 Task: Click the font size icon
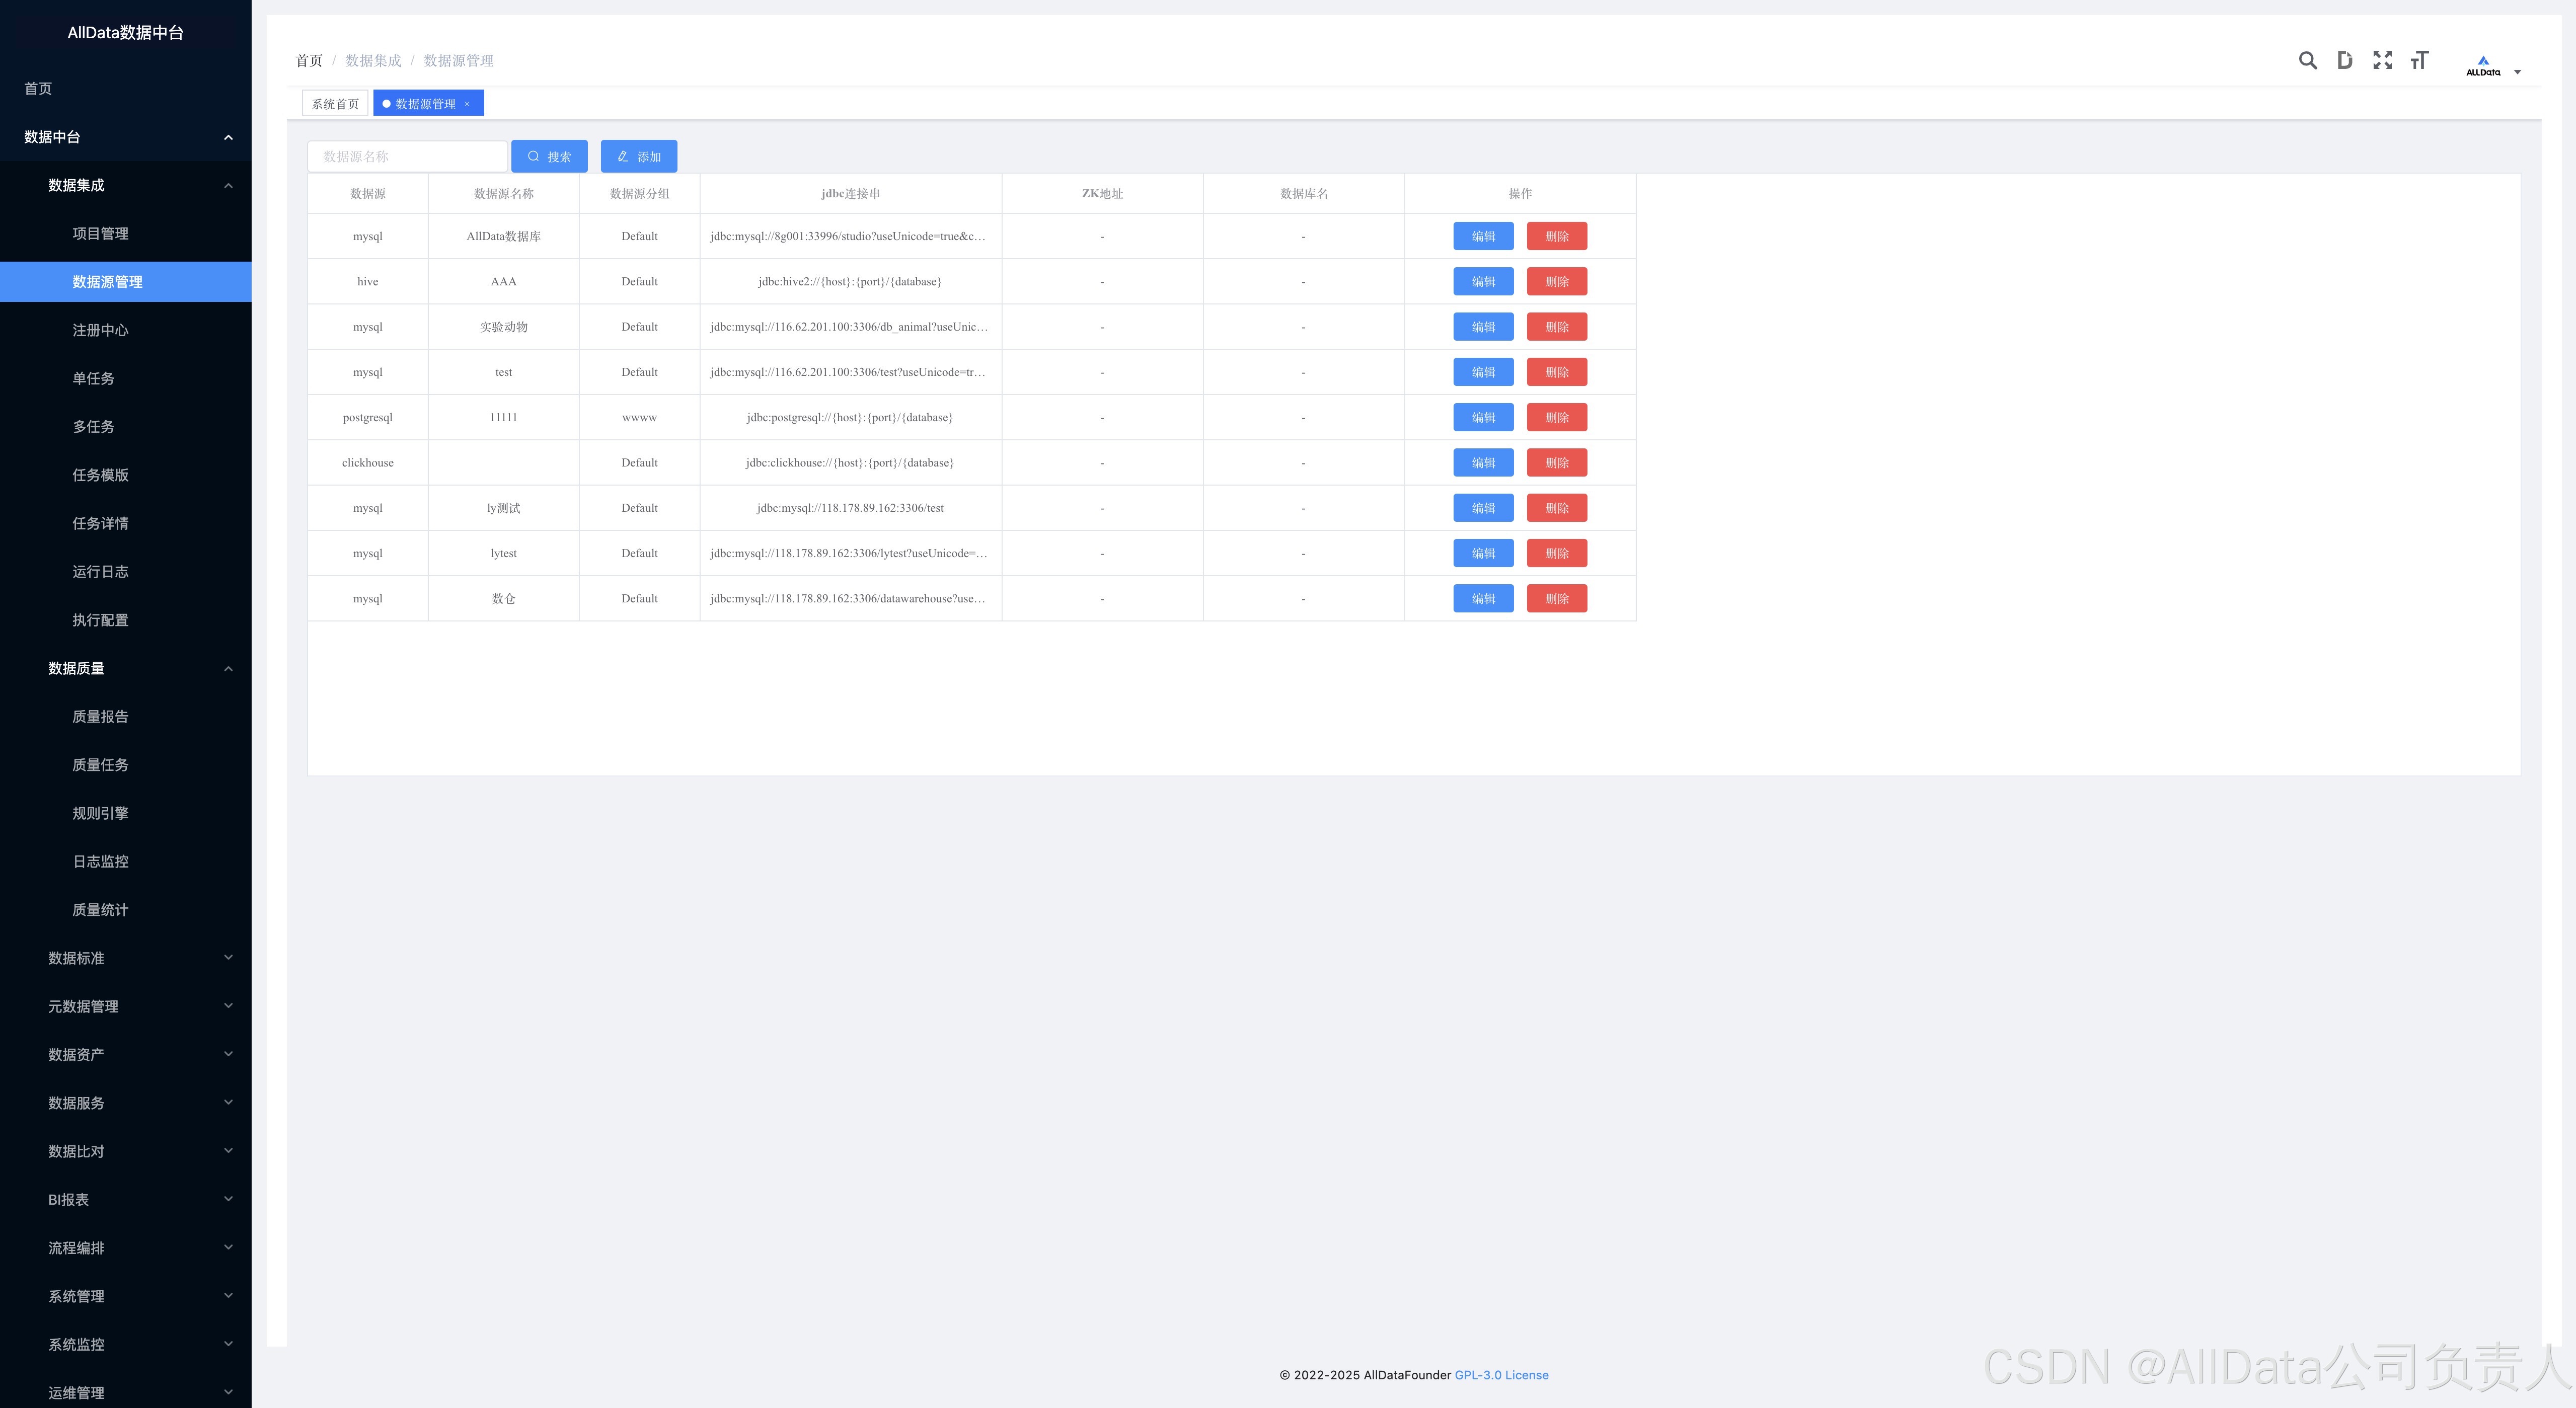click(x=2419, y=61)
